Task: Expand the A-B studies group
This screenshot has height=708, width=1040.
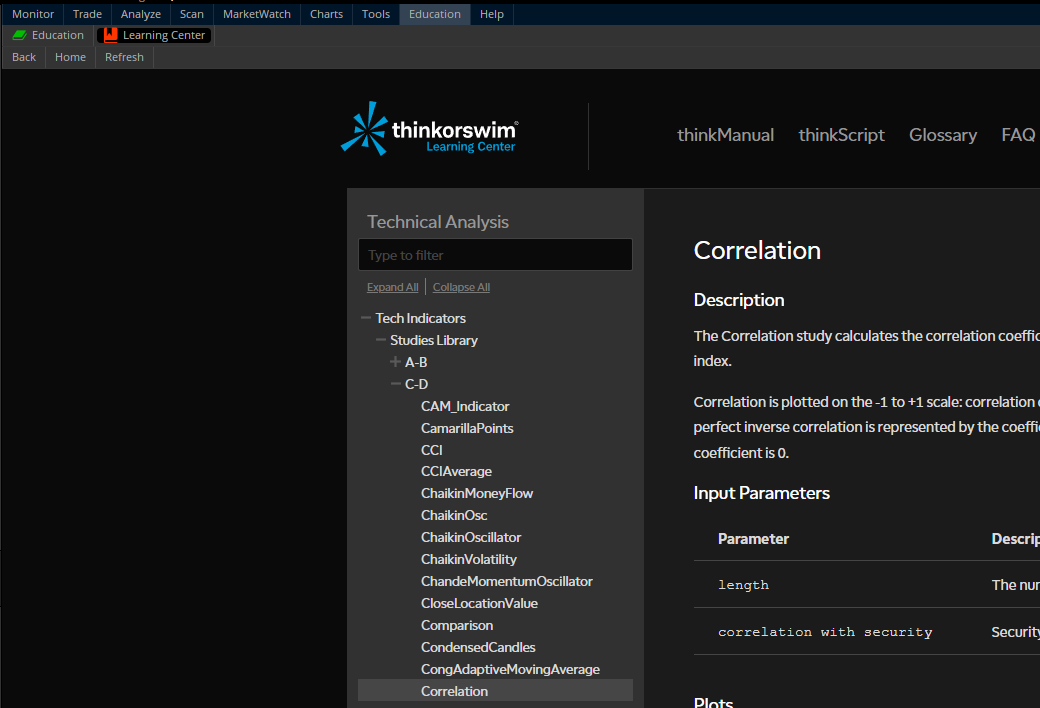Action: click(x=396, y=362)
